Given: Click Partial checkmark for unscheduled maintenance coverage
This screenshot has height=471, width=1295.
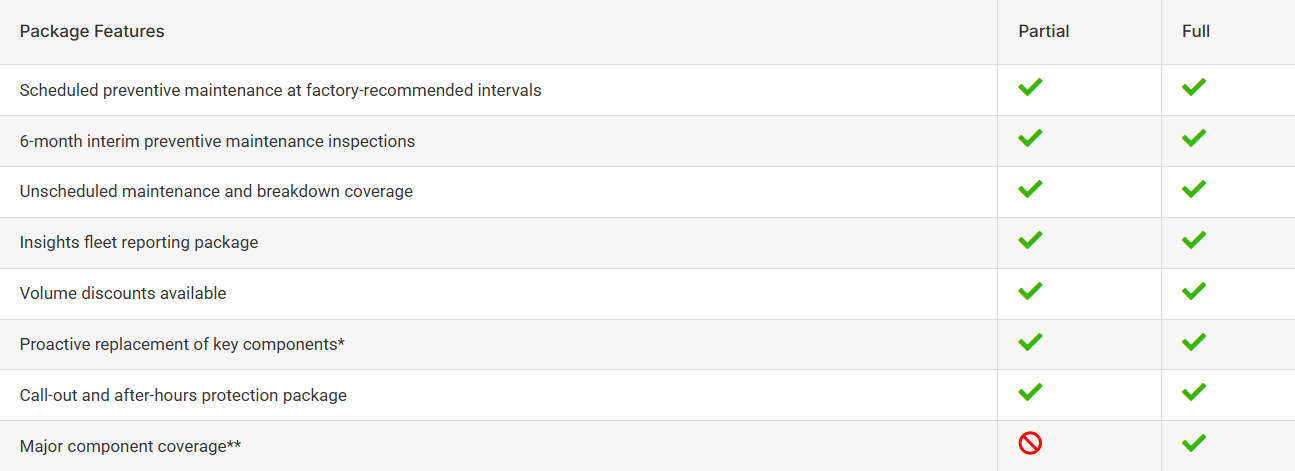Looking at the screenshot, I should 1030,189.
